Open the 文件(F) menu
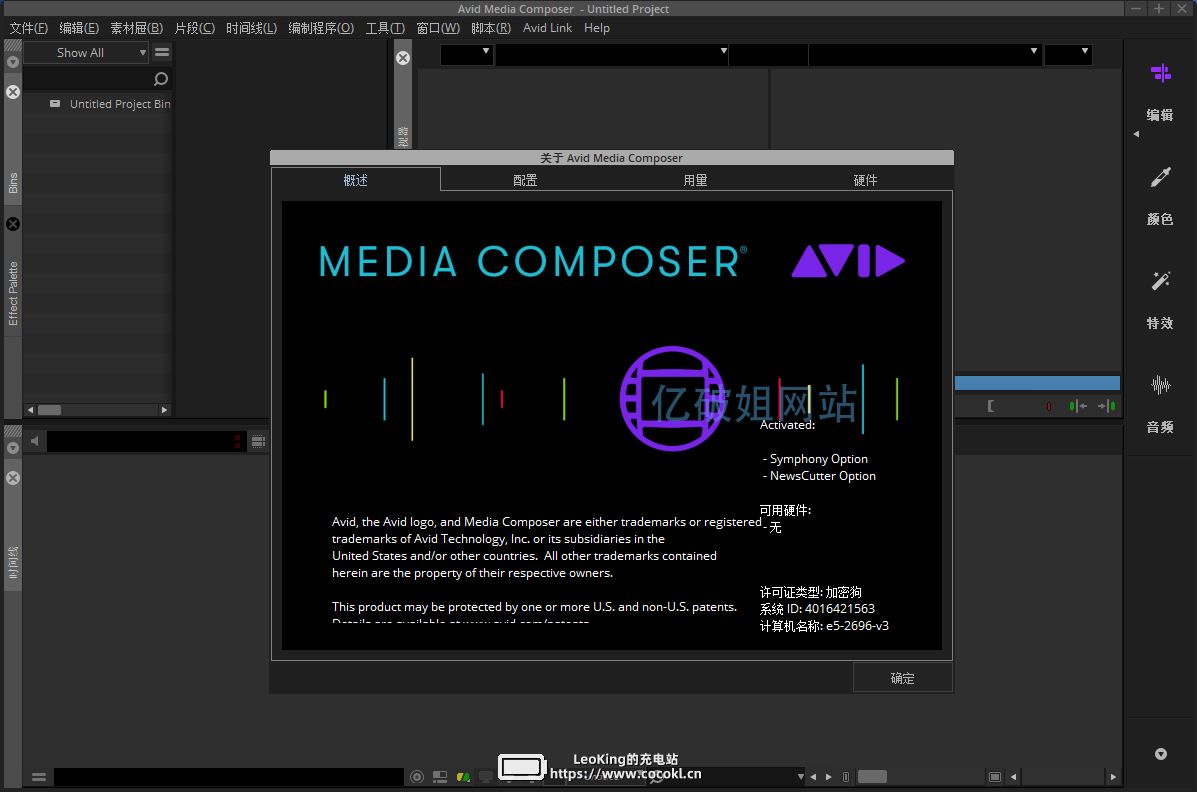 (x=28, y=28)
